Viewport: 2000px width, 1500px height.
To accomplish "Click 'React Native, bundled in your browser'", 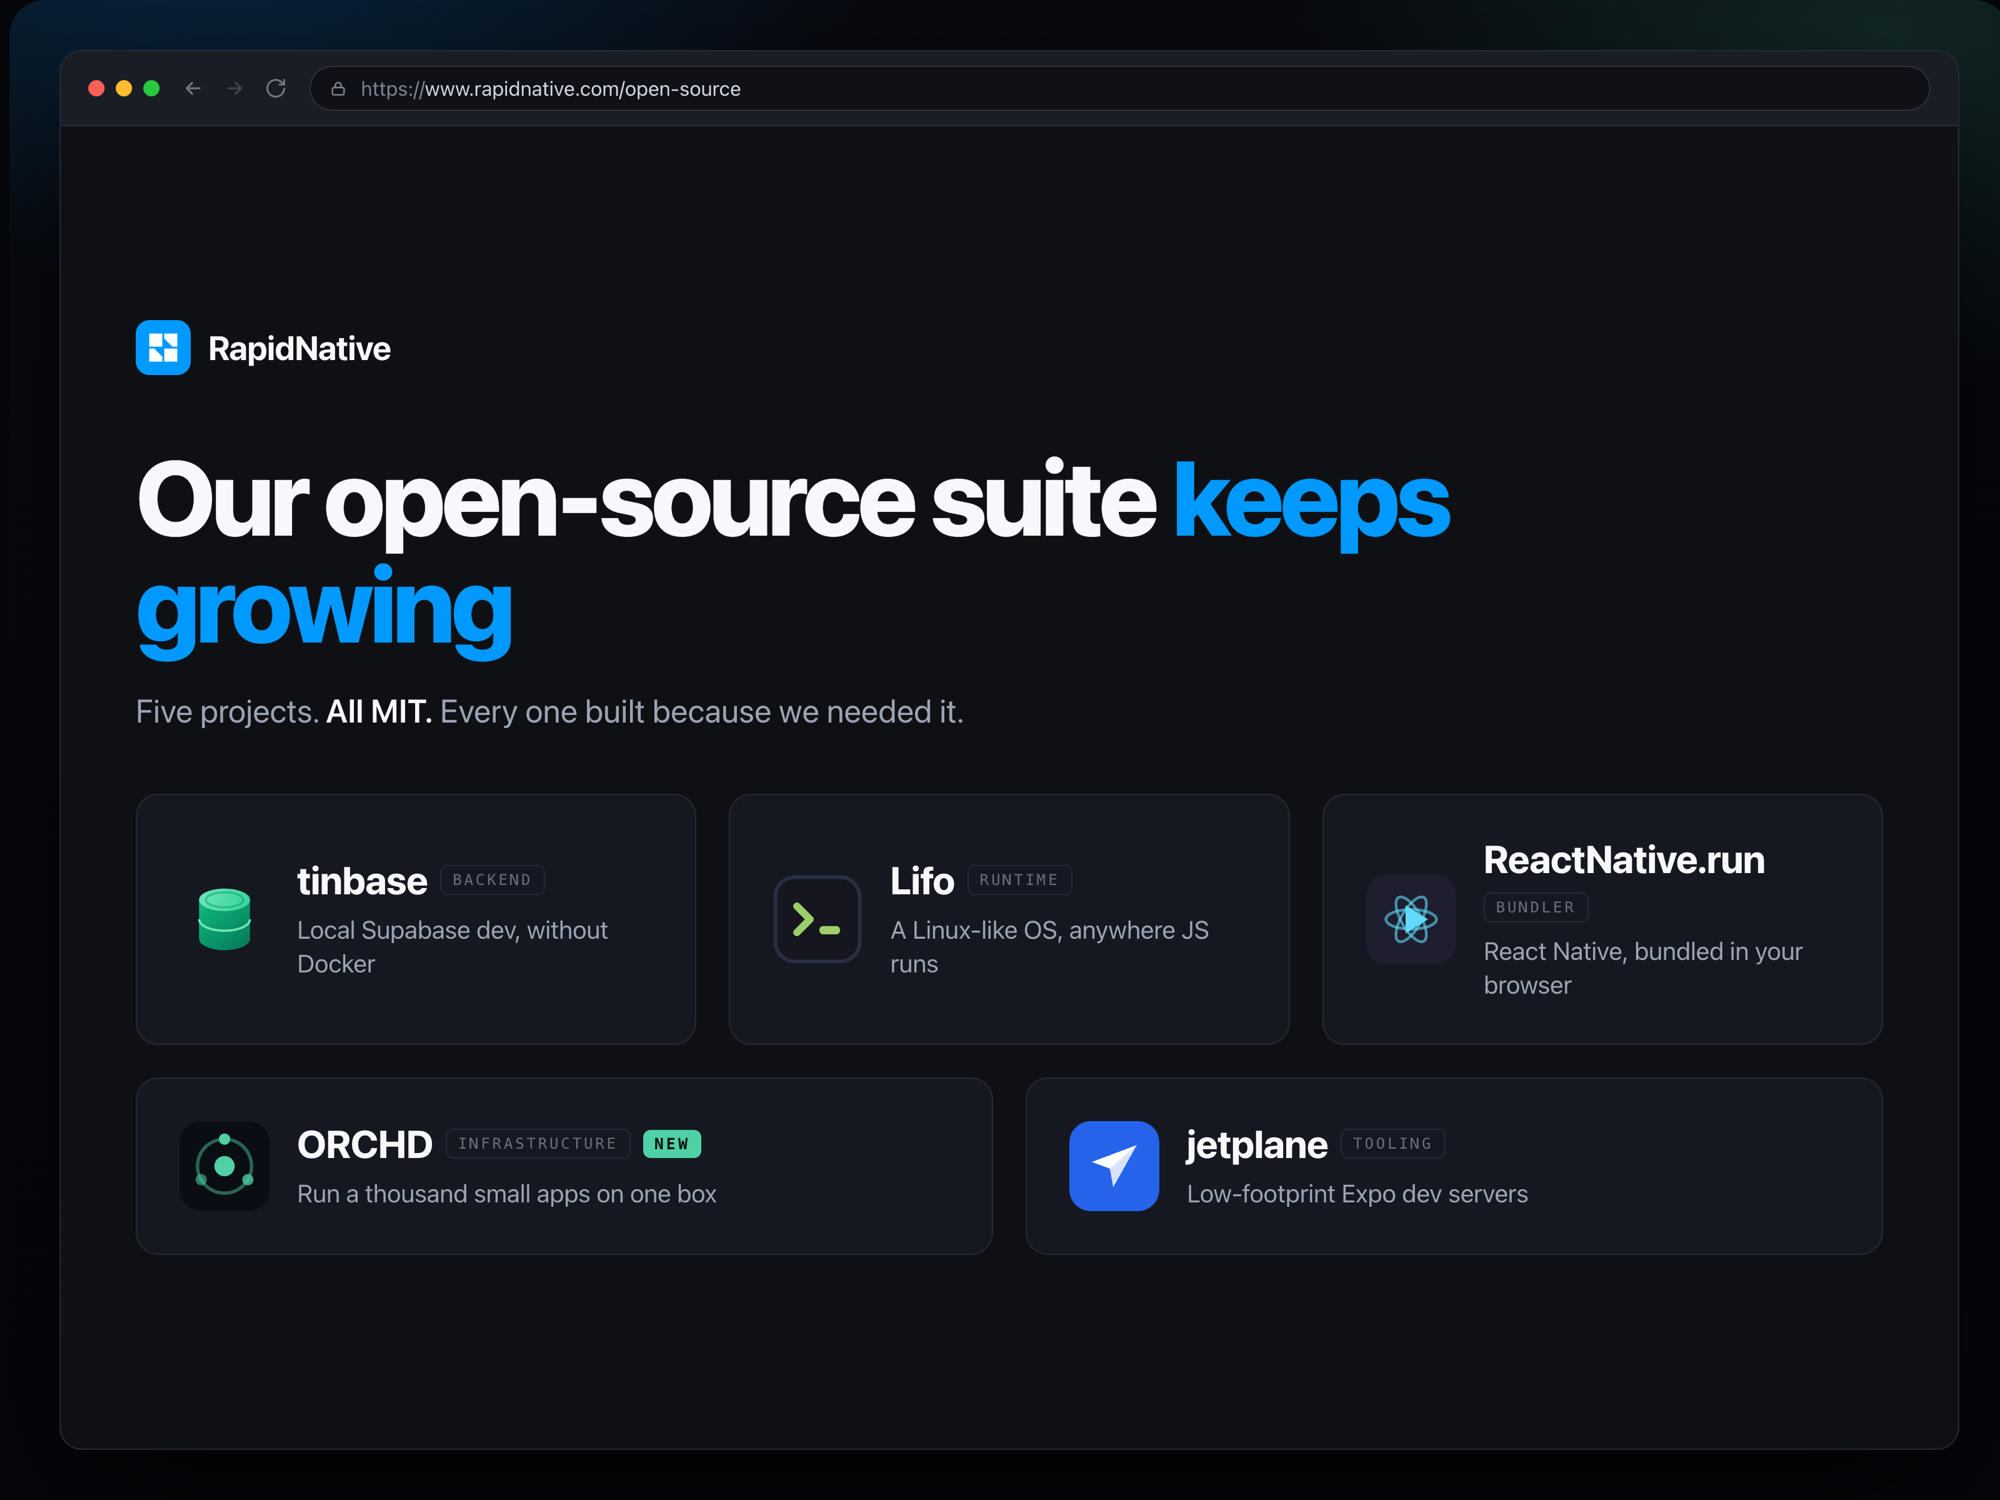I will point(1643,968).
